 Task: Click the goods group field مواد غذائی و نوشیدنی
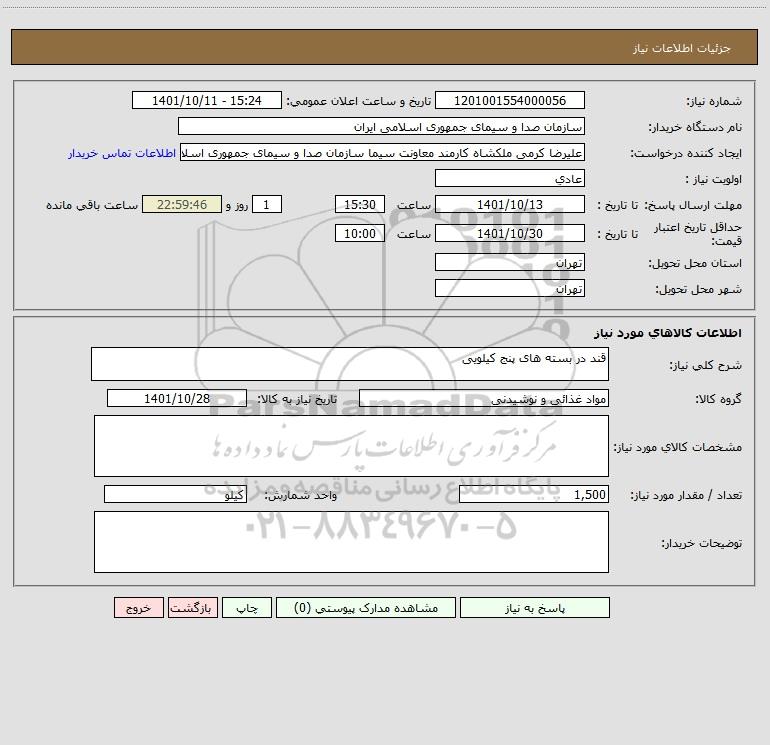tap(484, 398)
